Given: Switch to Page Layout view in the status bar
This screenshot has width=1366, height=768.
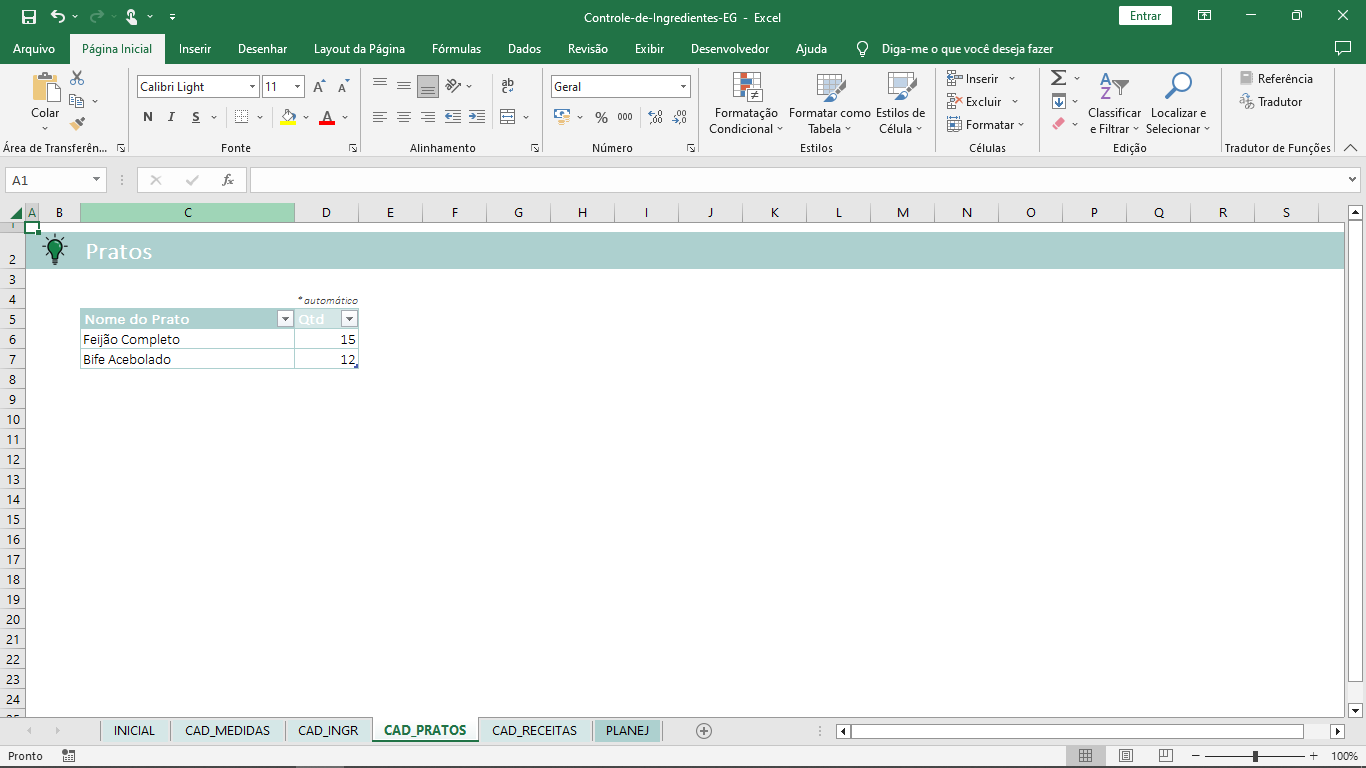Looking at the screenshot, I should pyautogui.click(x=1126, y=756).
